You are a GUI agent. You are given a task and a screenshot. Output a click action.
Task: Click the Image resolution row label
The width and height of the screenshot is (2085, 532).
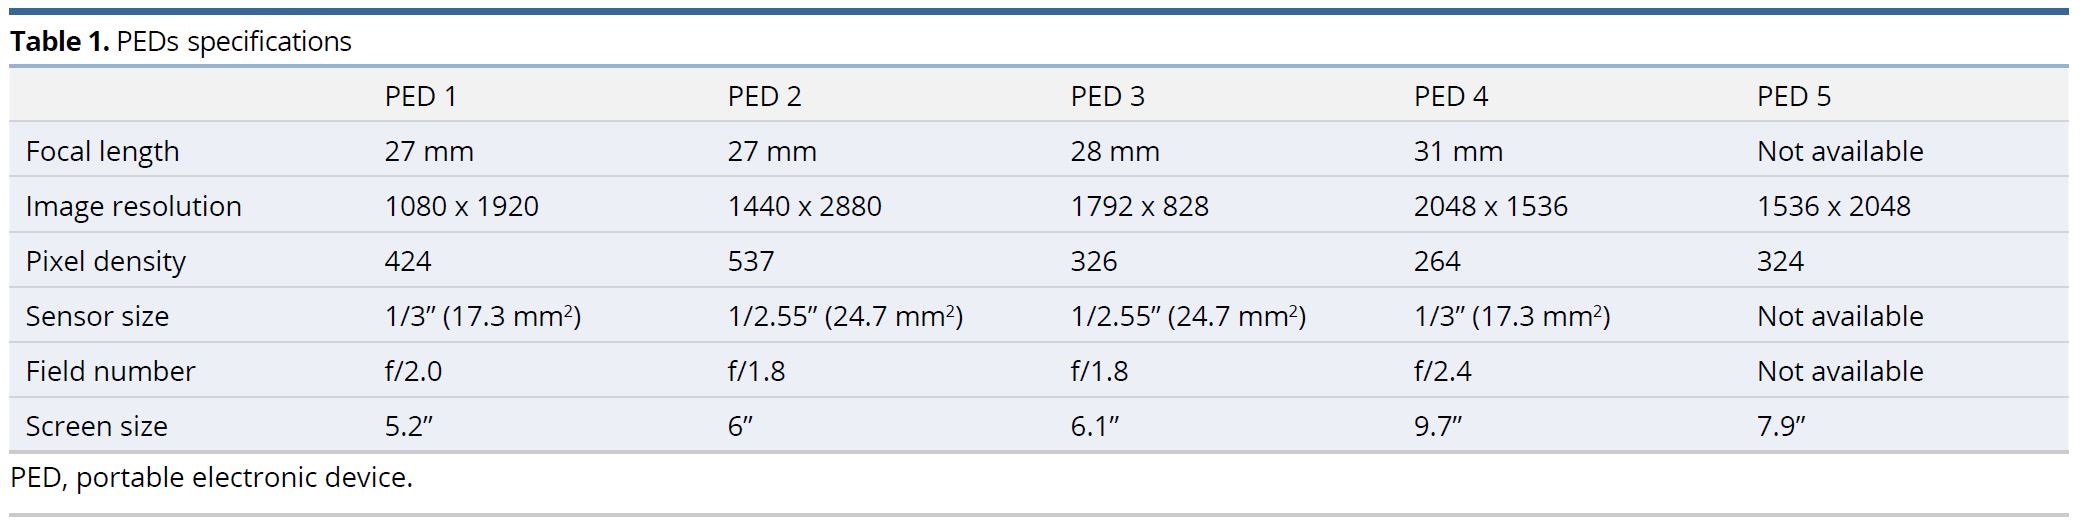pyautogui.click(x=134, y=206)
